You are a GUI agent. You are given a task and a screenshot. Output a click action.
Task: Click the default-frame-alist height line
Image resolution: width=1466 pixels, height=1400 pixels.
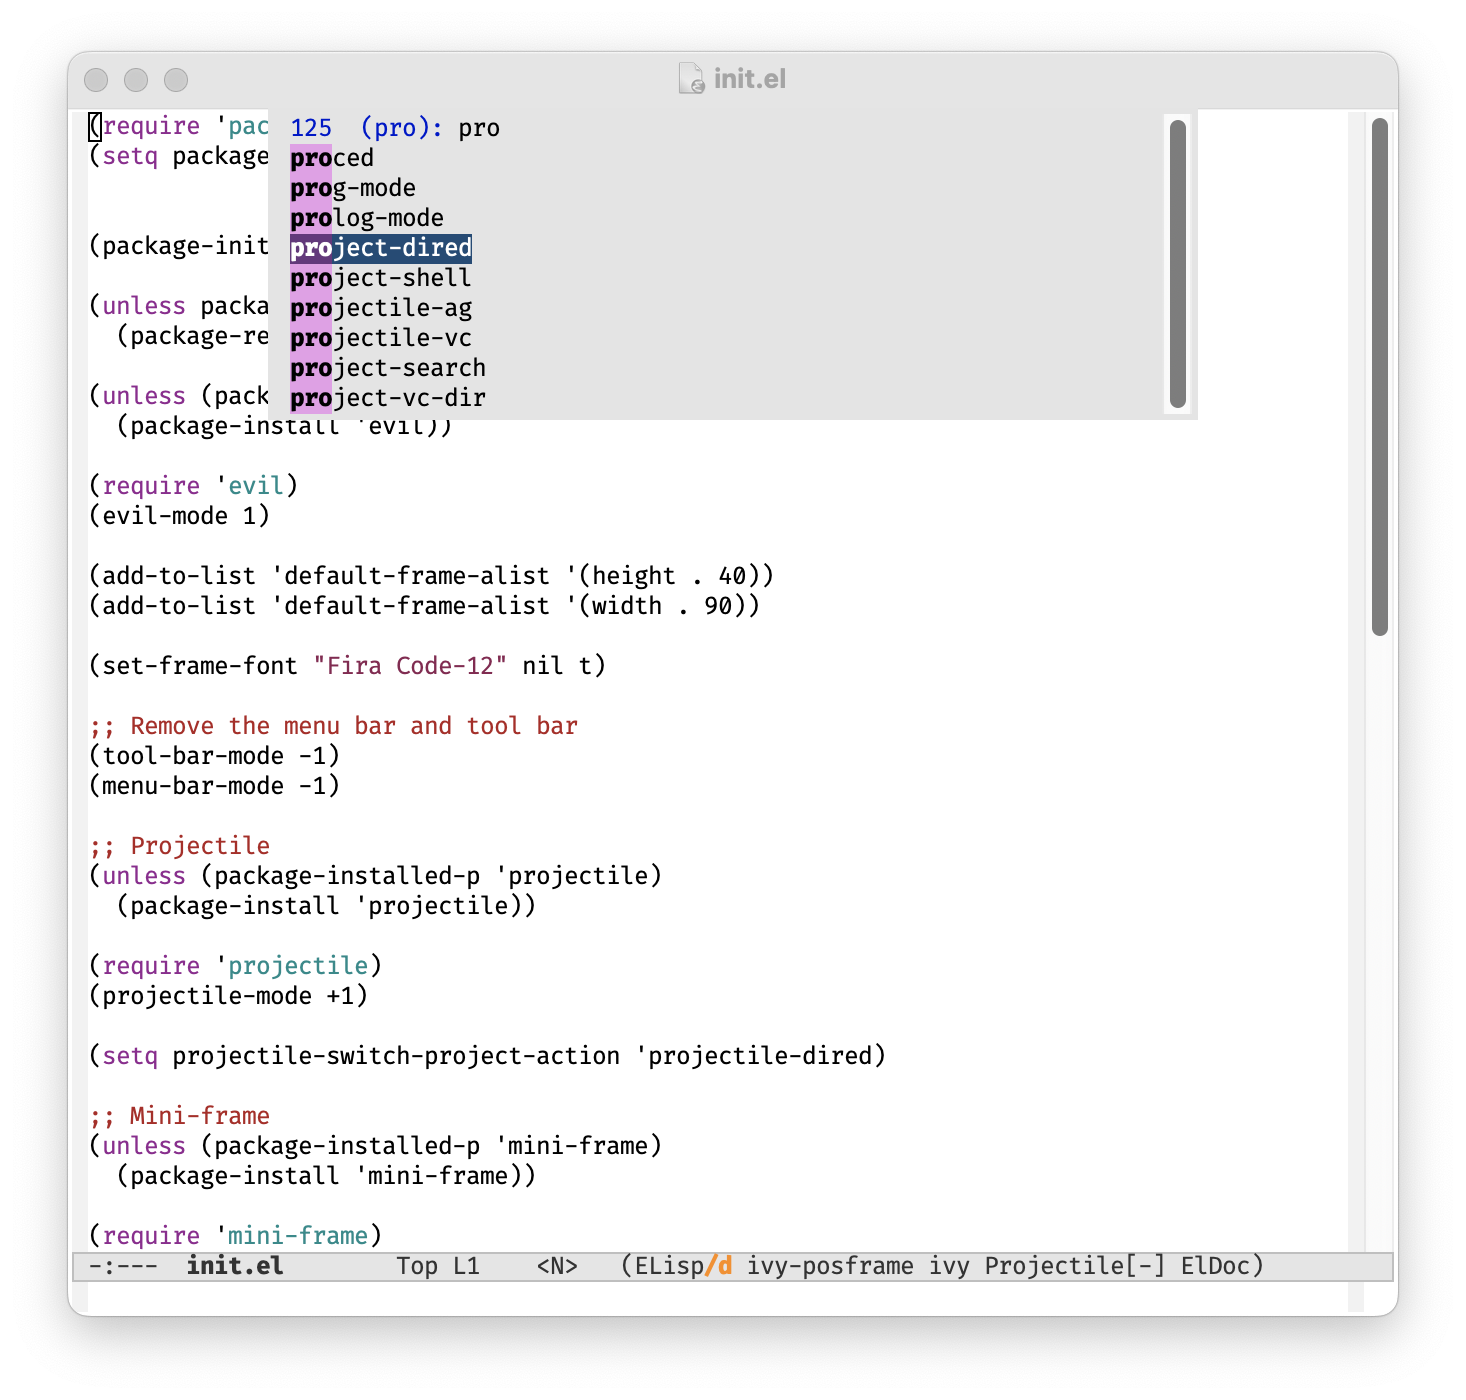pyautogui.click(x=431, y=576)
